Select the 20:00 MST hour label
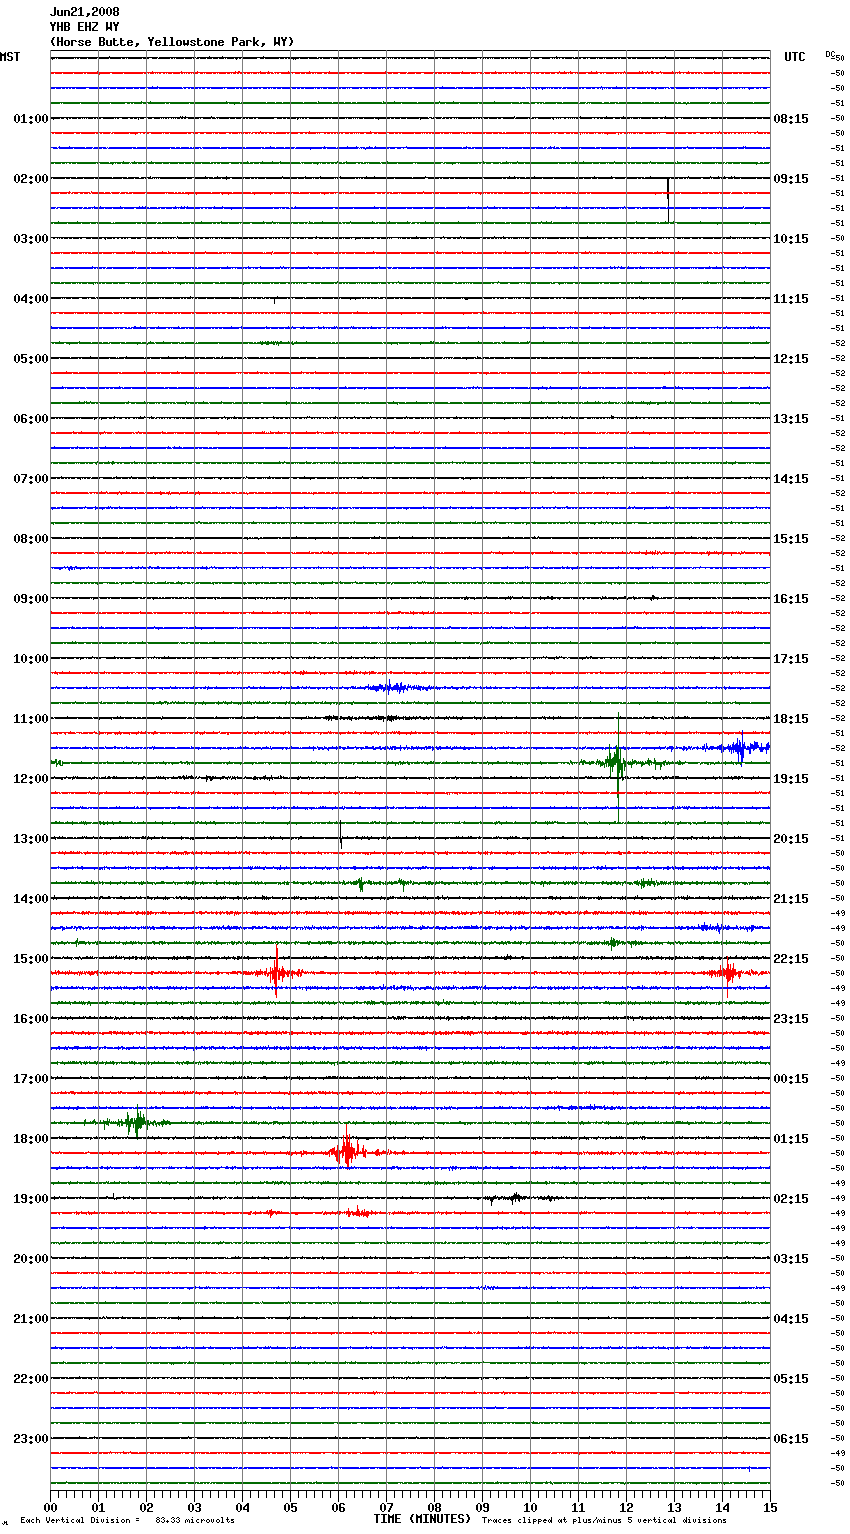The height and width of the screenshot is (1534, 850). click(x=30, y=1259)
